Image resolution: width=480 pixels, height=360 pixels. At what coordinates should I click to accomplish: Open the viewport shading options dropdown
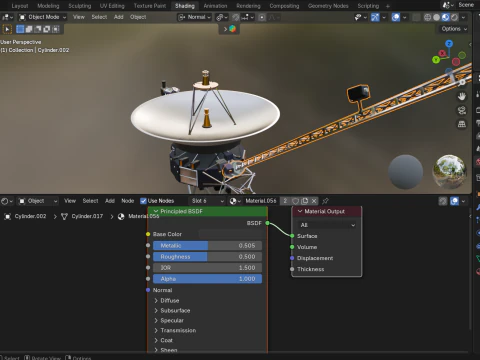(x=463, y=17)
